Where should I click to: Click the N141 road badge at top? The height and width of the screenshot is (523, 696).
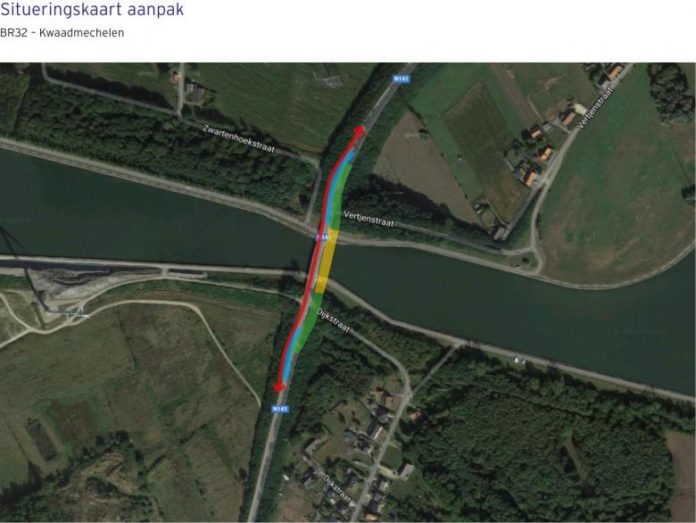point(402,79)
